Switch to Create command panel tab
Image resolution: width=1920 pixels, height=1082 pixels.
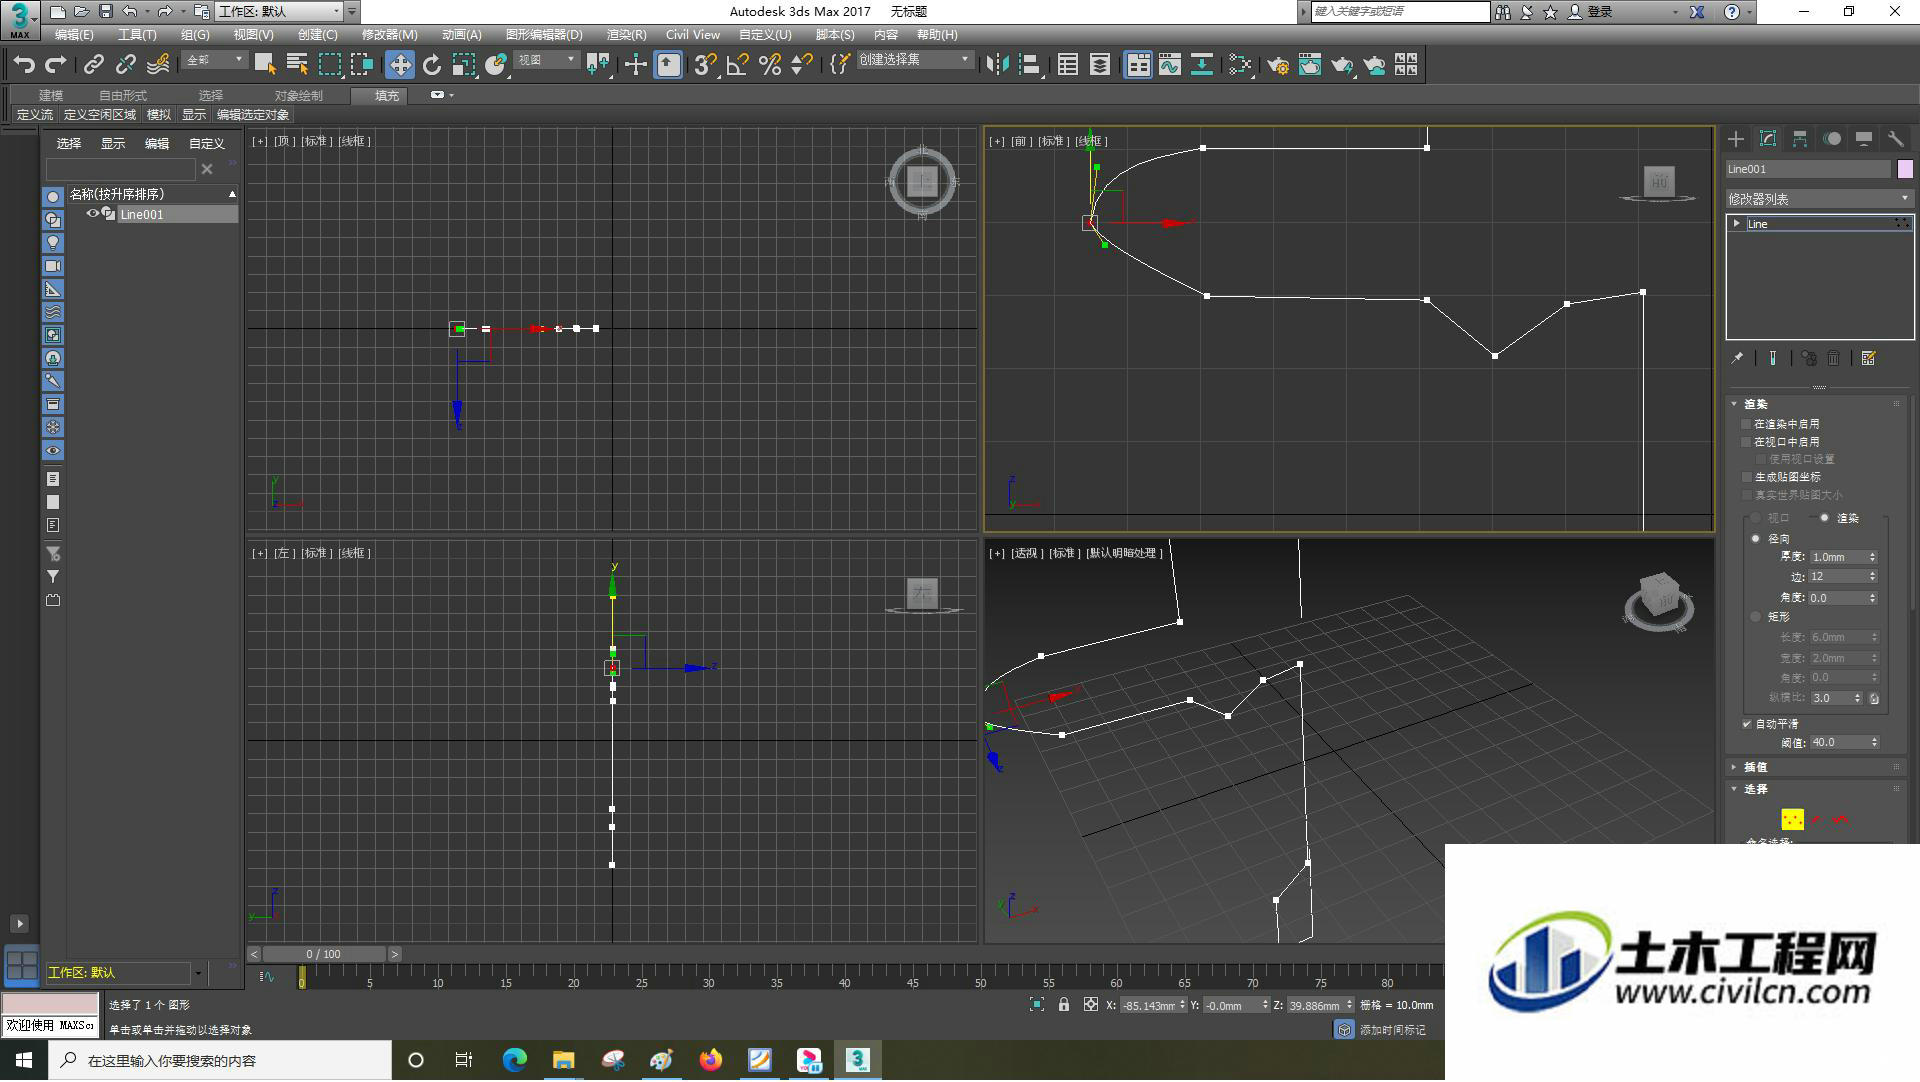(x=1736, y=139)
